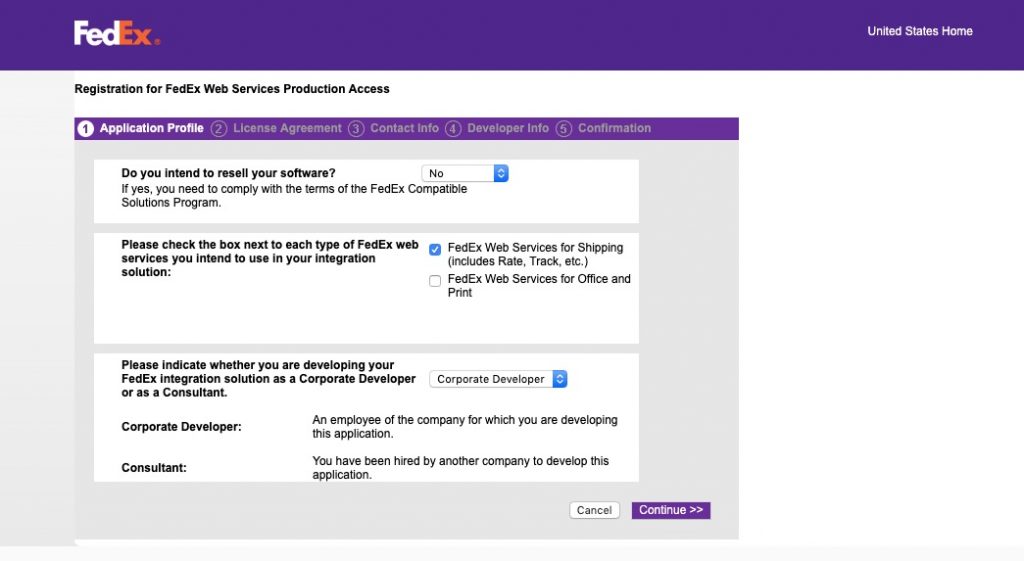Go to License Agreement step
1024x561 pixels.
click(287, 128)
